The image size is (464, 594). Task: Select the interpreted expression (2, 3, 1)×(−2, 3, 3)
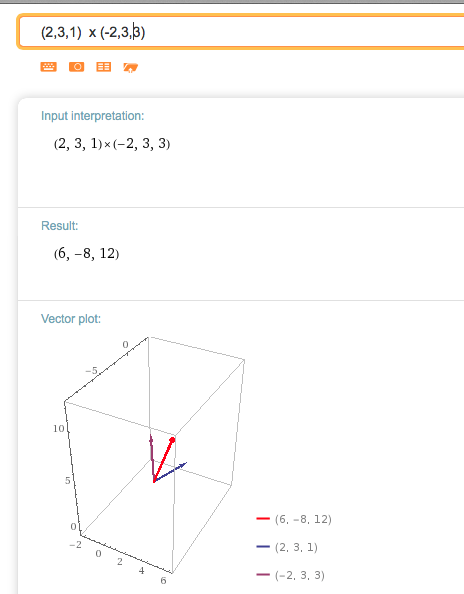click(x=112, y=144)
